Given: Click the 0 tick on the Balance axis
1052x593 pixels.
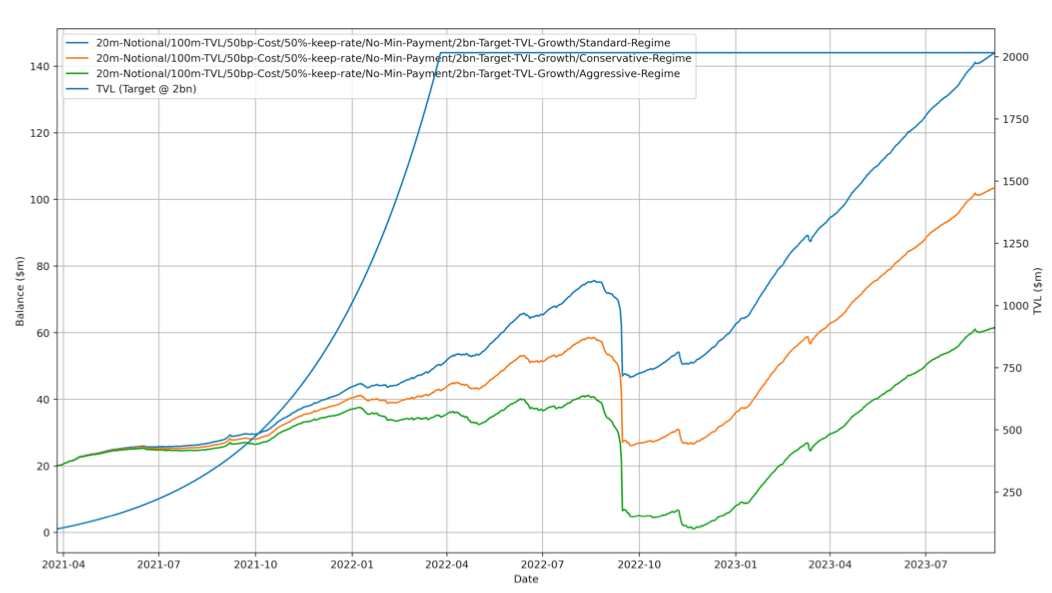Looking at the screenshot, I should (46, 533).
